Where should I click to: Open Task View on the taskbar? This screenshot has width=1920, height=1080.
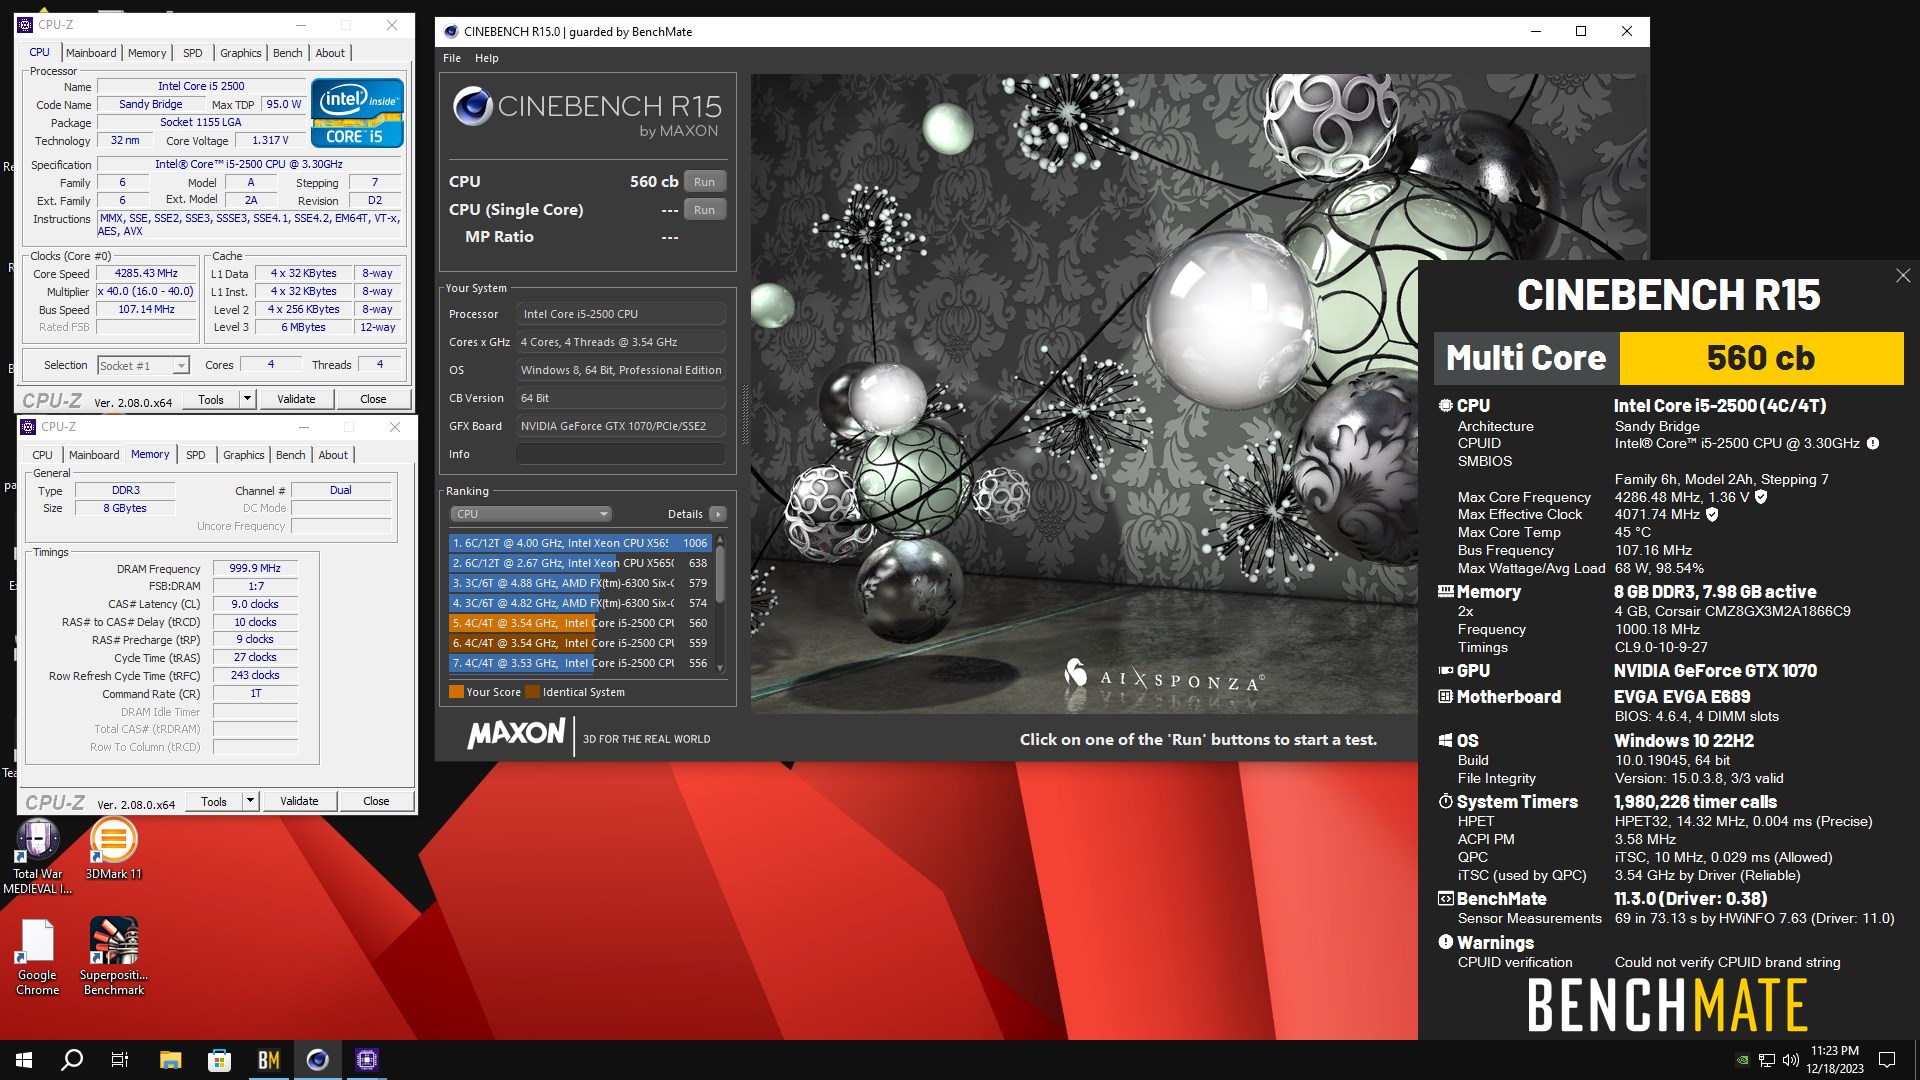pyautogui.click(x=120, y=1060)
